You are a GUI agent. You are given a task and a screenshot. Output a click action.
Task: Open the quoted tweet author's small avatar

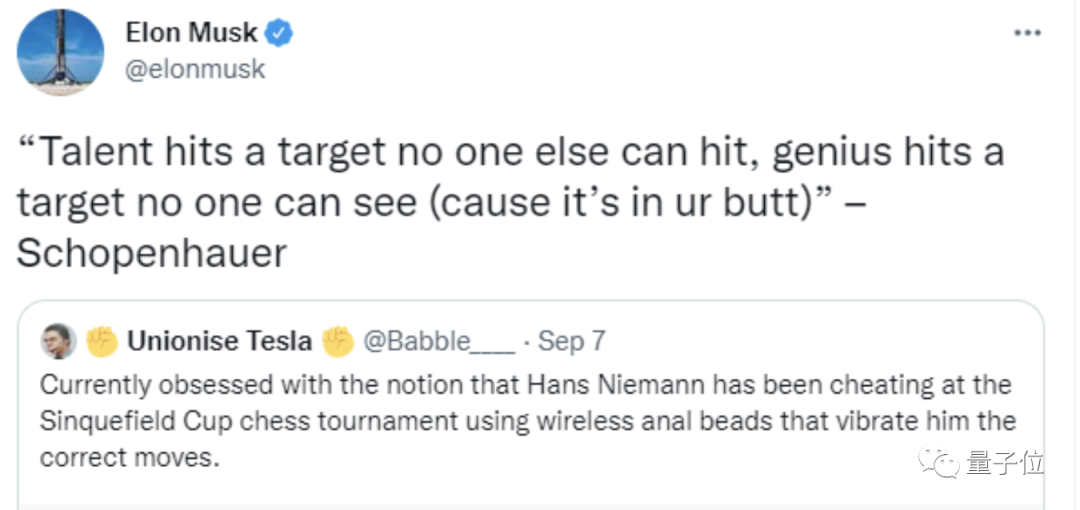coord(59,341)
